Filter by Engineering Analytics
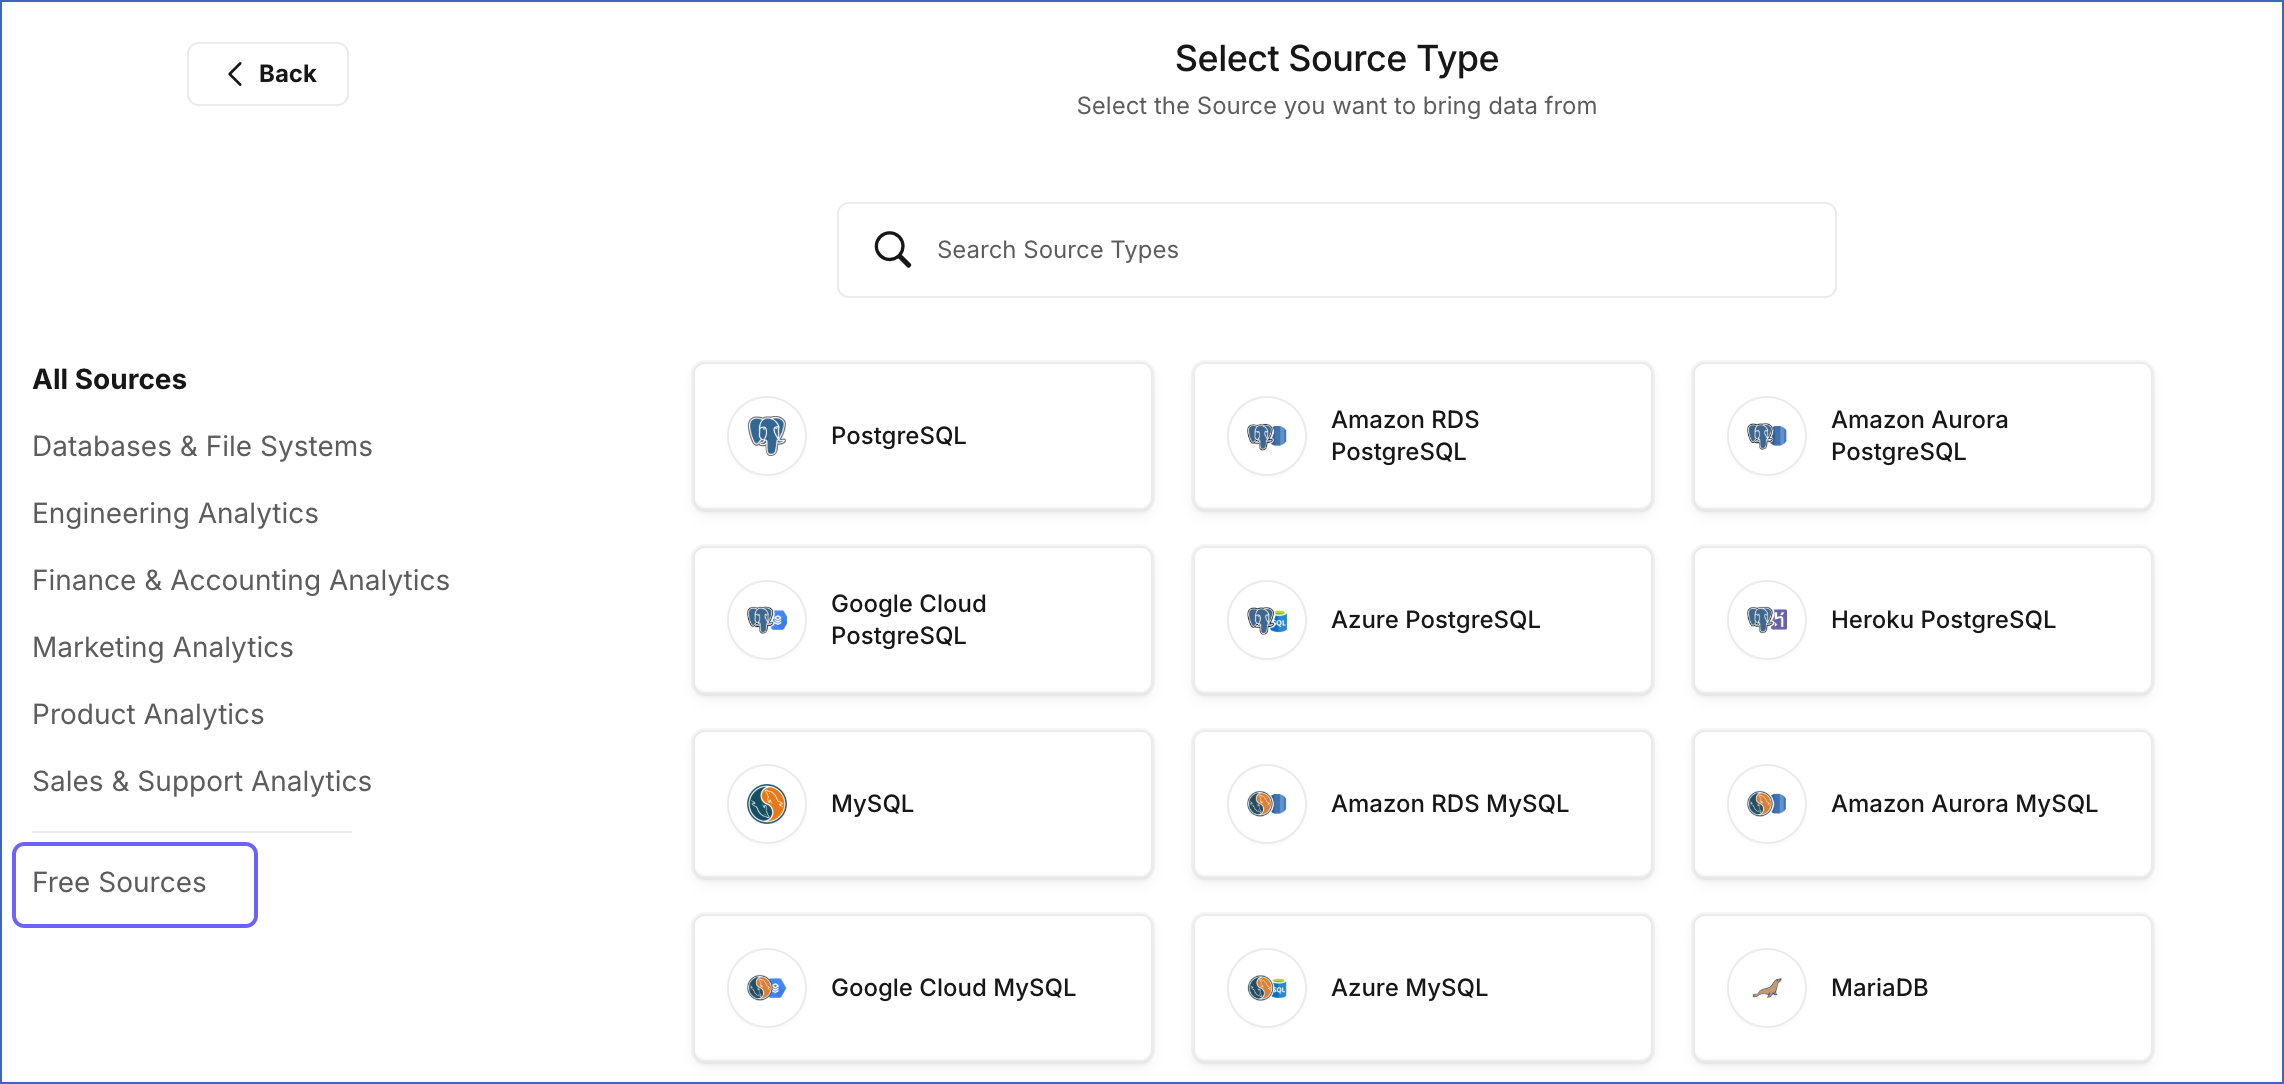Screen dimensions: 2284x1084 tap(175, 514)
